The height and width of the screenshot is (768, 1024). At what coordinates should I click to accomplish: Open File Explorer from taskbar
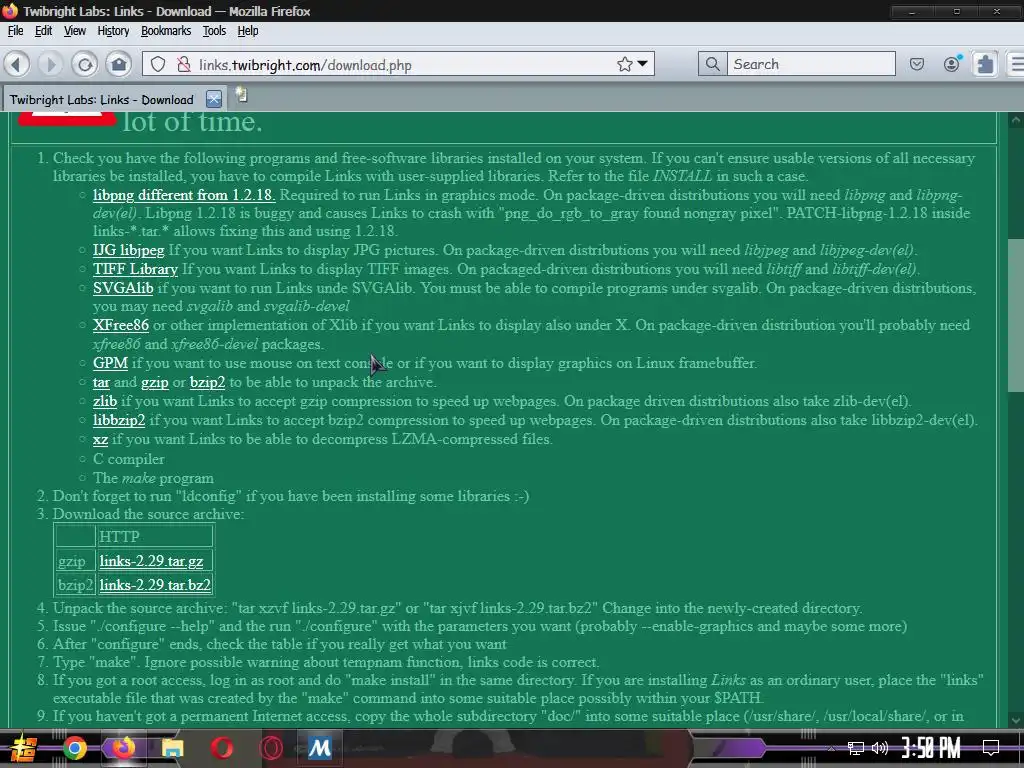point(172,748)
